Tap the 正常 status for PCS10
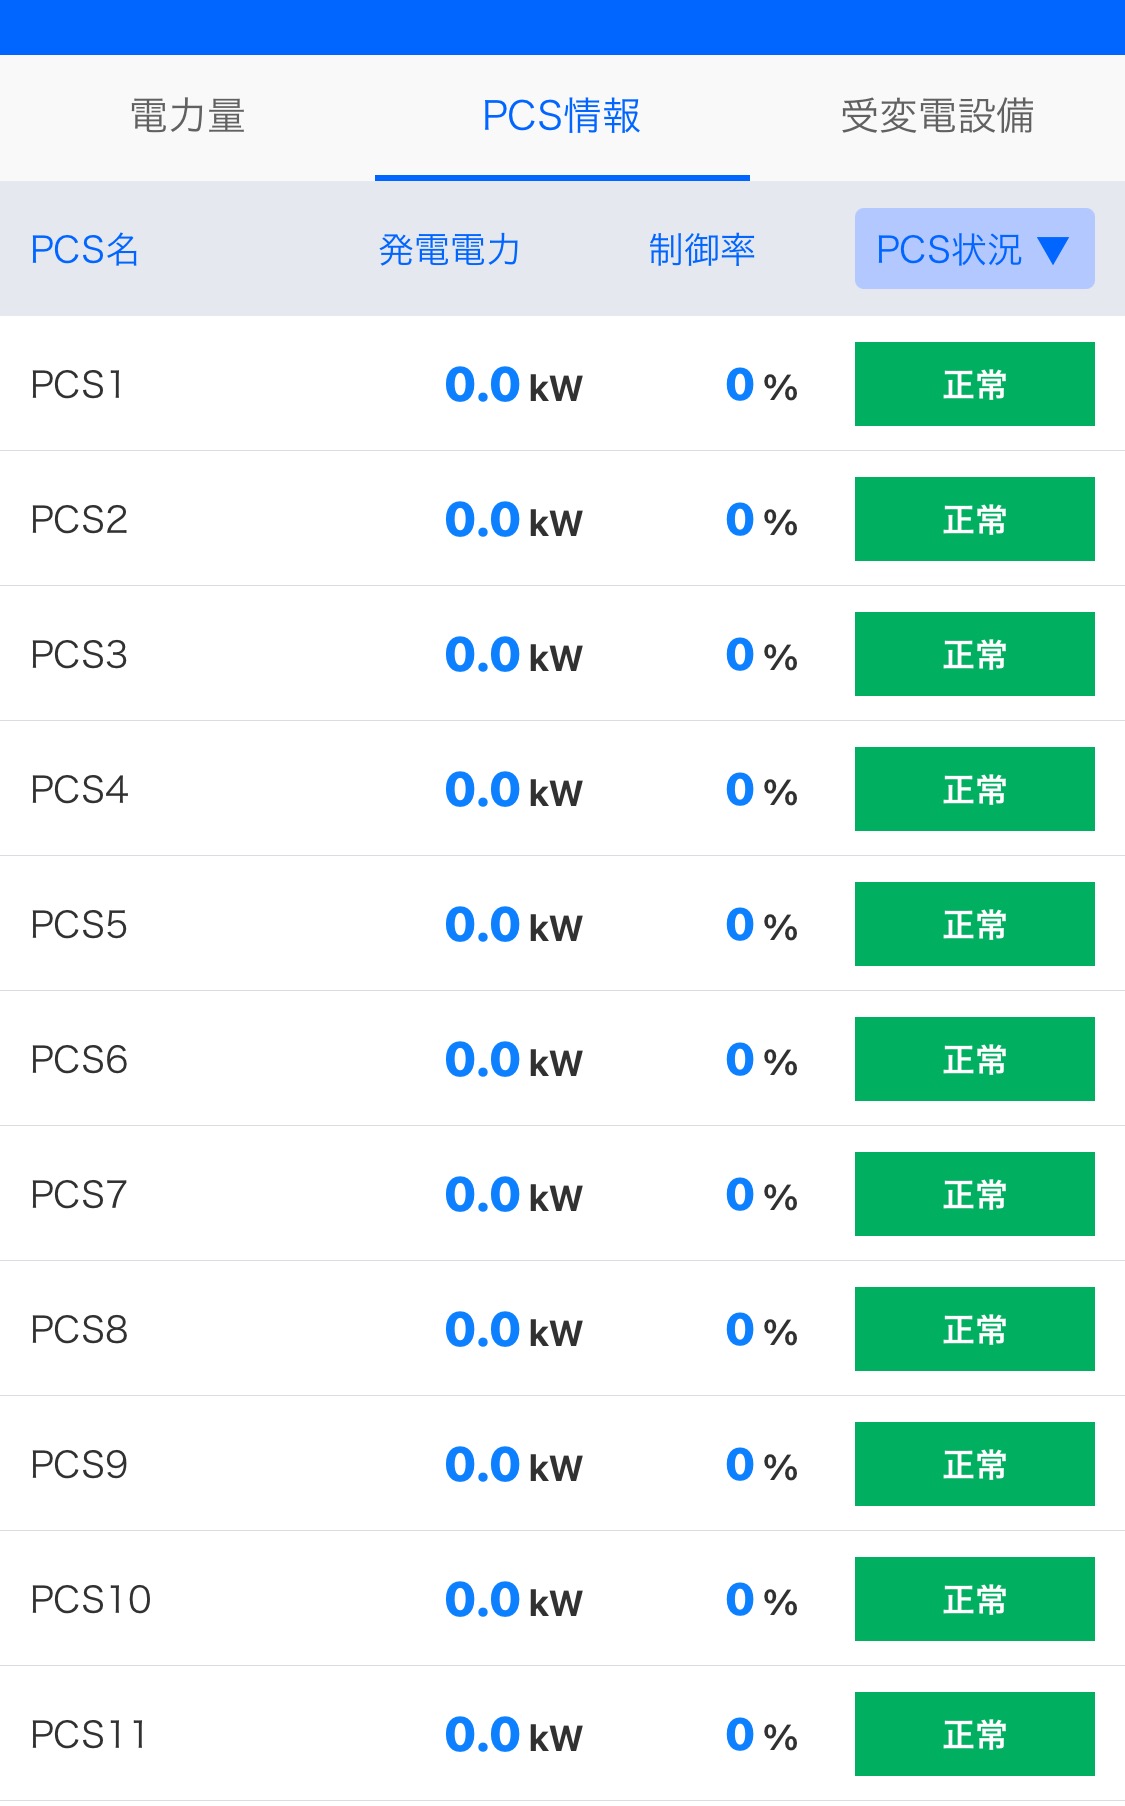The height and width of the screenshot is (1806, 1125). click(974, 1599)
